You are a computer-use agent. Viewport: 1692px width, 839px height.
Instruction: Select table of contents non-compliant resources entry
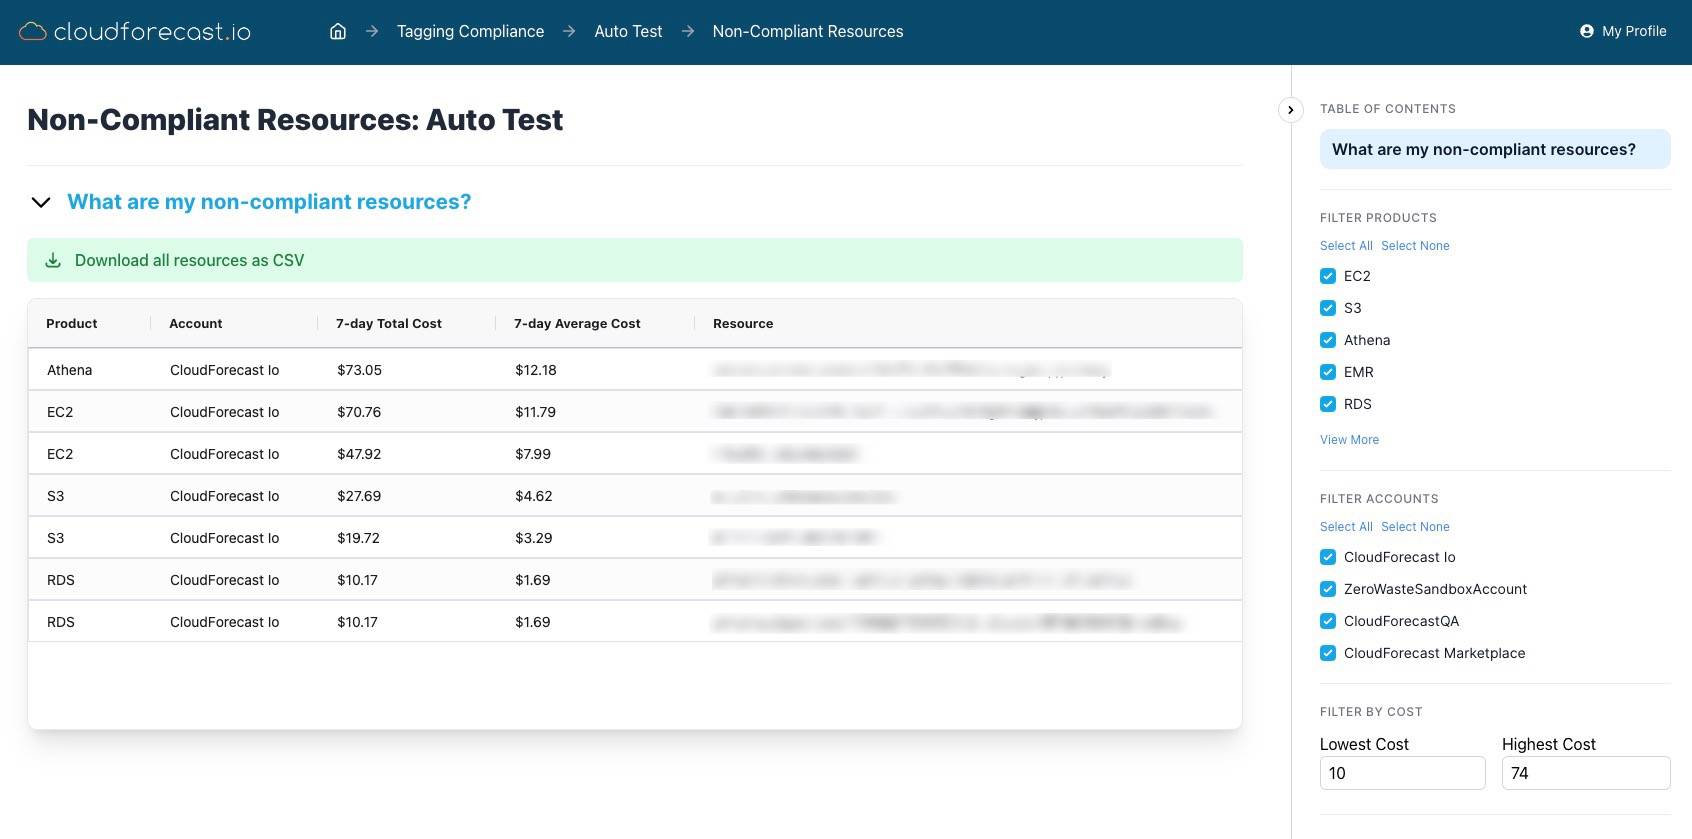click(x=1495, y=149)
